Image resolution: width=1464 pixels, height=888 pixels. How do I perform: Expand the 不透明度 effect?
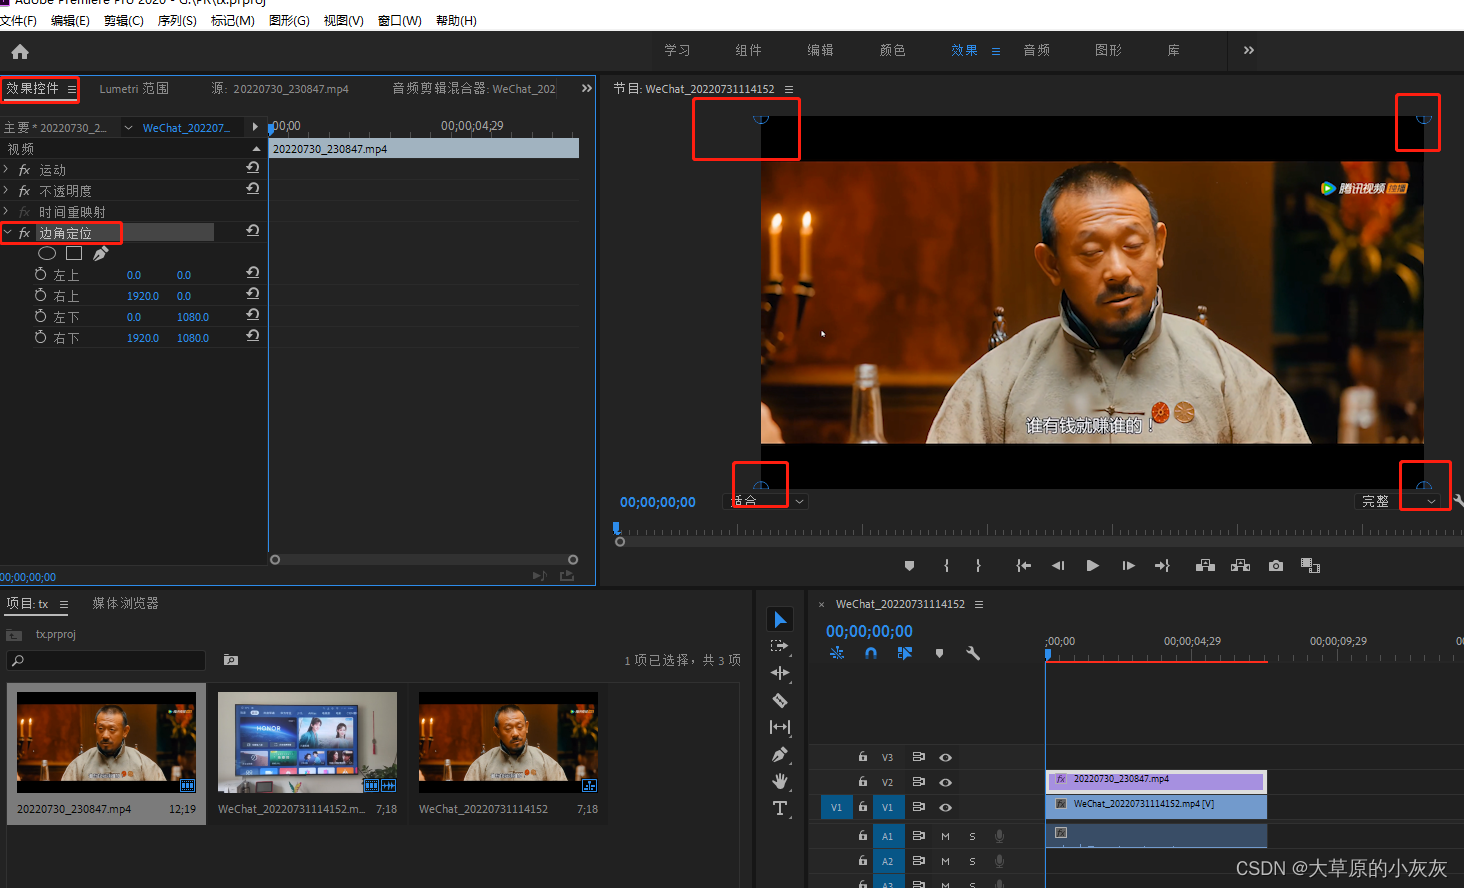point(6,191)
